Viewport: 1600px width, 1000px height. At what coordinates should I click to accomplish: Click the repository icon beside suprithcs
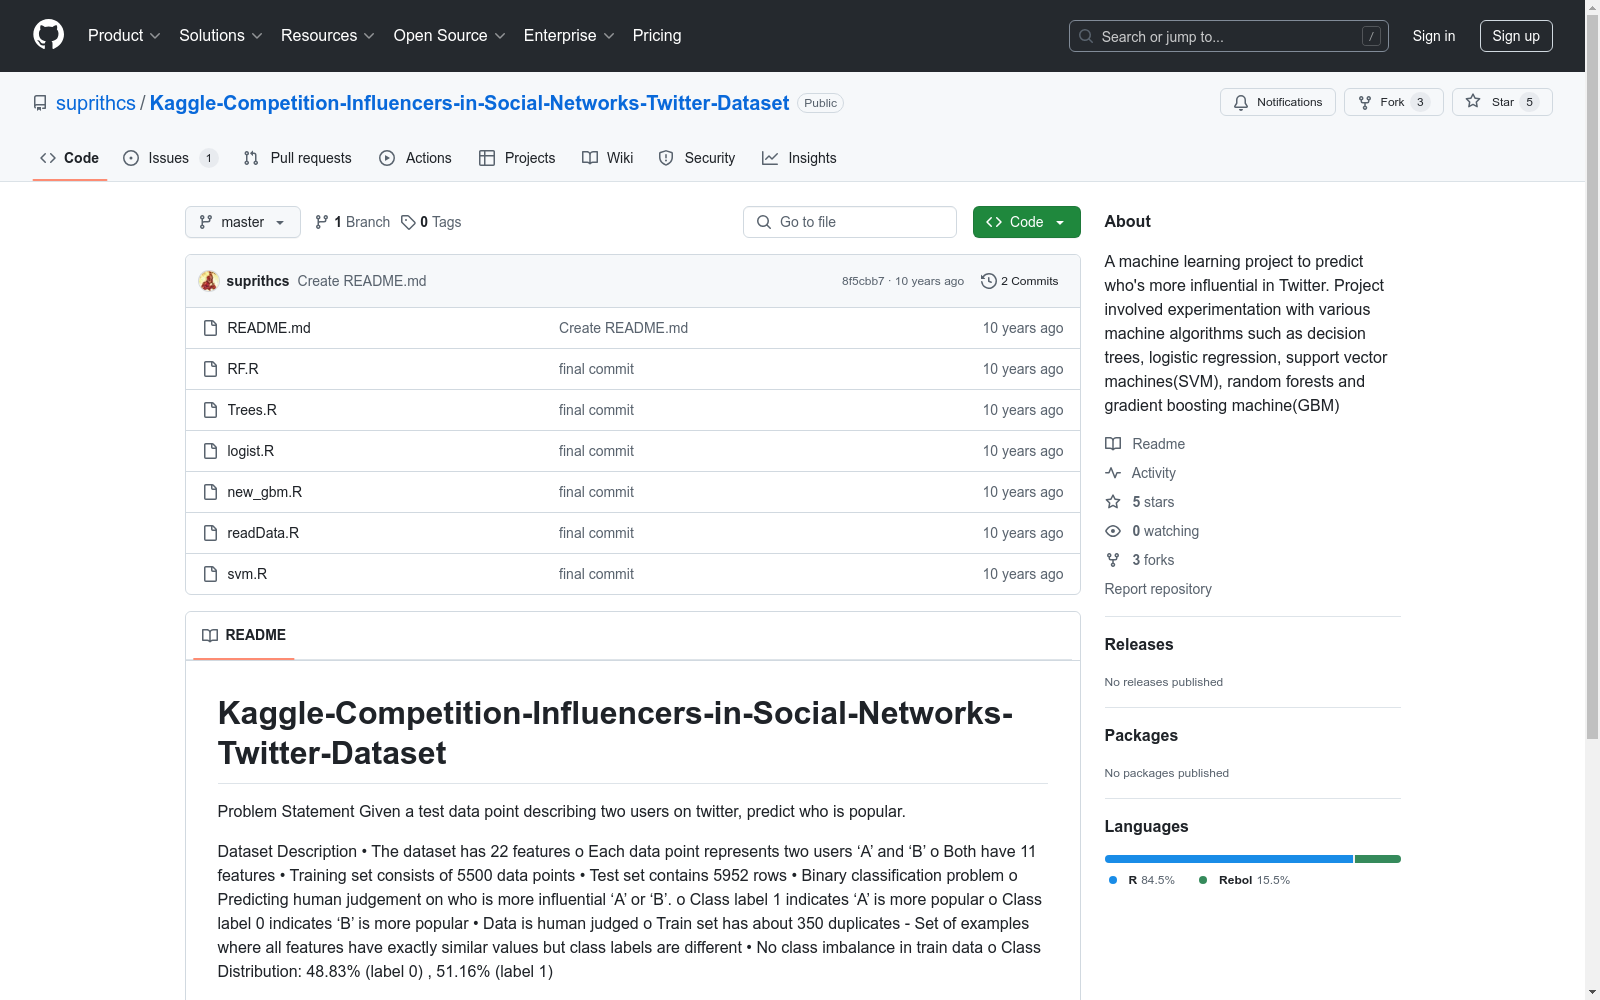tap(40, 103)
